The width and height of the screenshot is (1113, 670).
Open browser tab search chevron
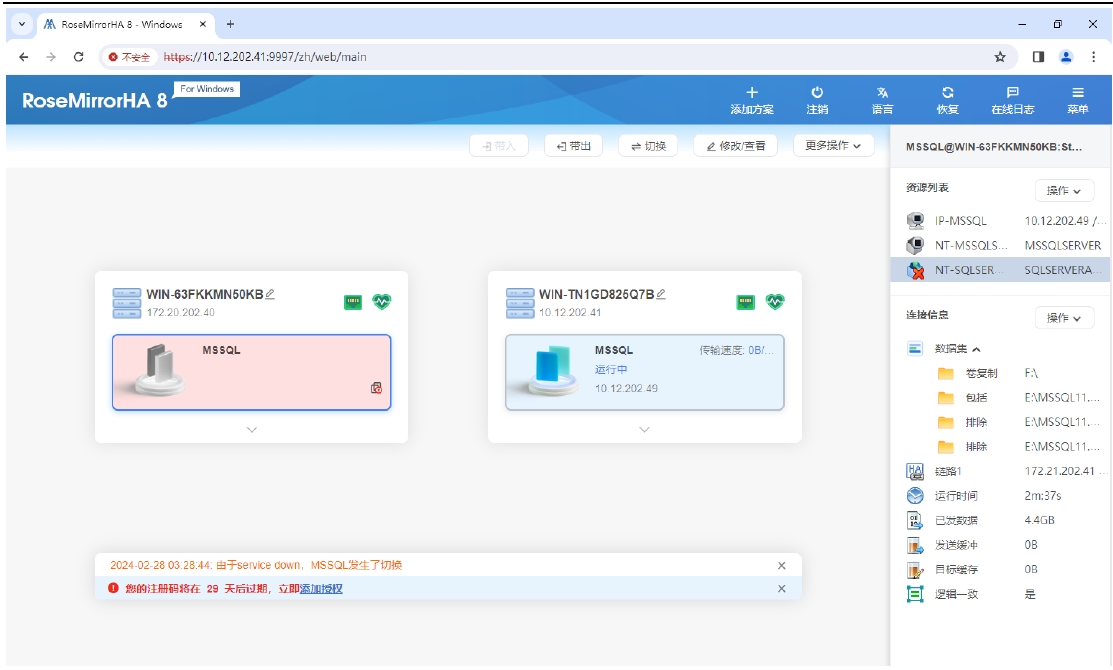click(22, 24)
